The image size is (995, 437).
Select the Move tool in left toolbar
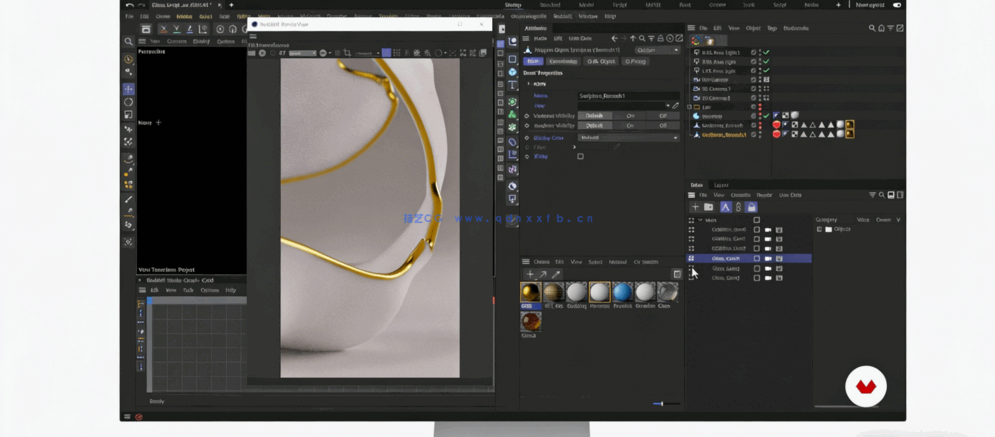[129, 89]
